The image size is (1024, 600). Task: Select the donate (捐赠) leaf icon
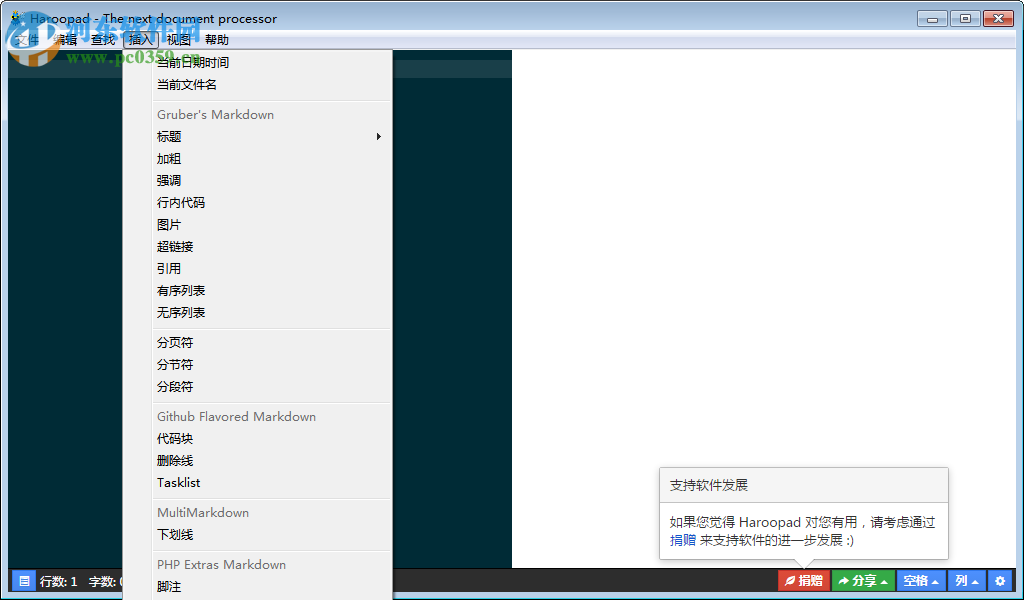tap(790, 580)
